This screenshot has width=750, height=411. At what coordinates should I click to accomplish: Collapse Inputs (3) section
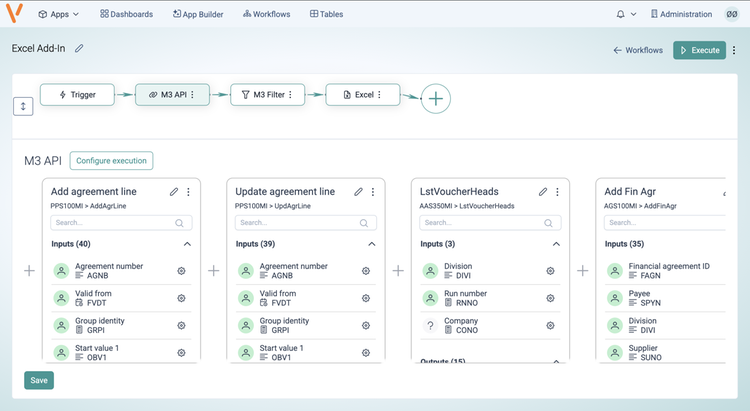tap(556, 244)
